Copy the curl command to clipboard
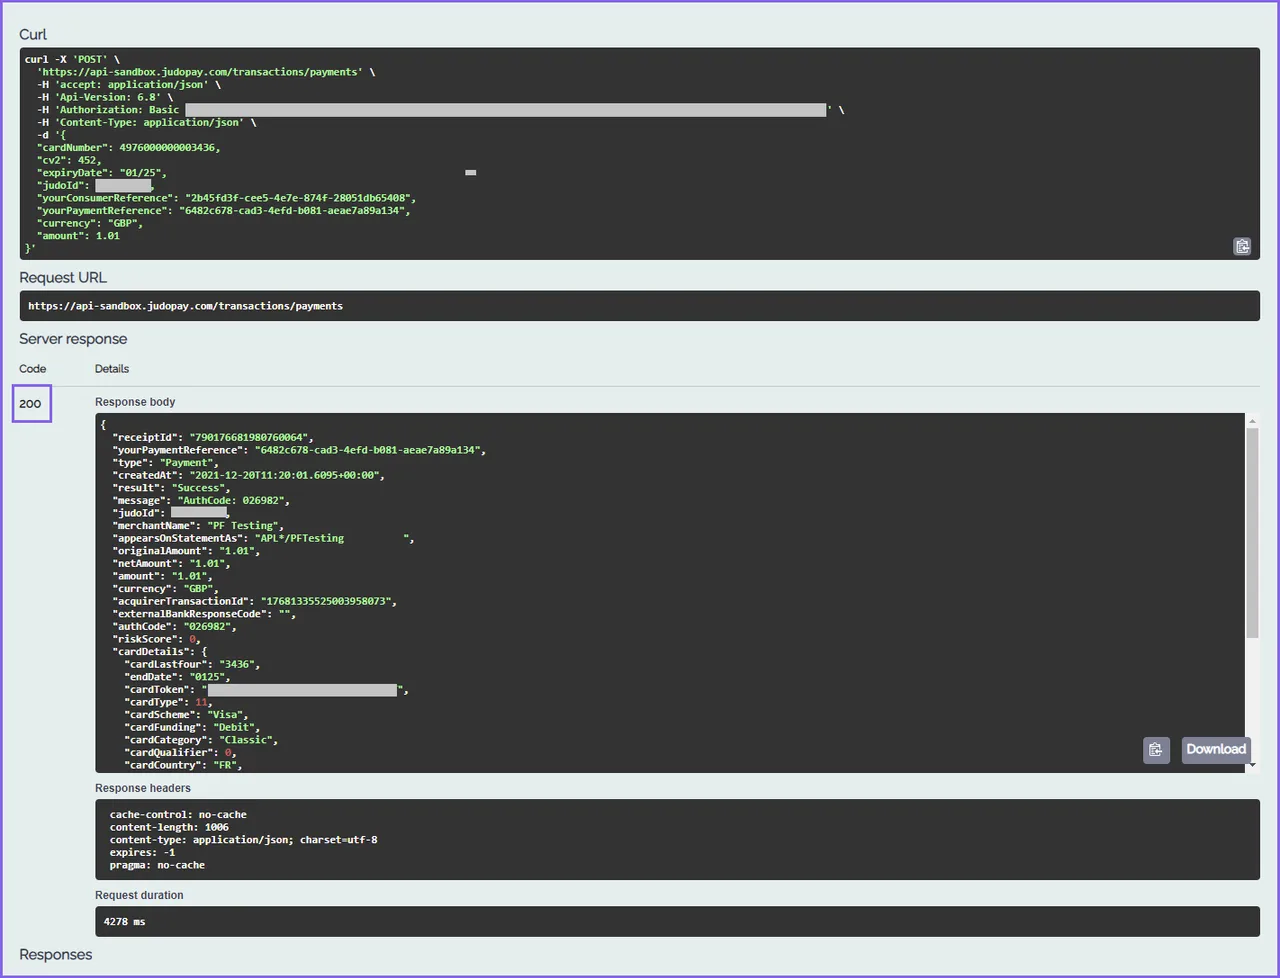The width and height of the screenshot is (1280, 978). point(1242,246)
